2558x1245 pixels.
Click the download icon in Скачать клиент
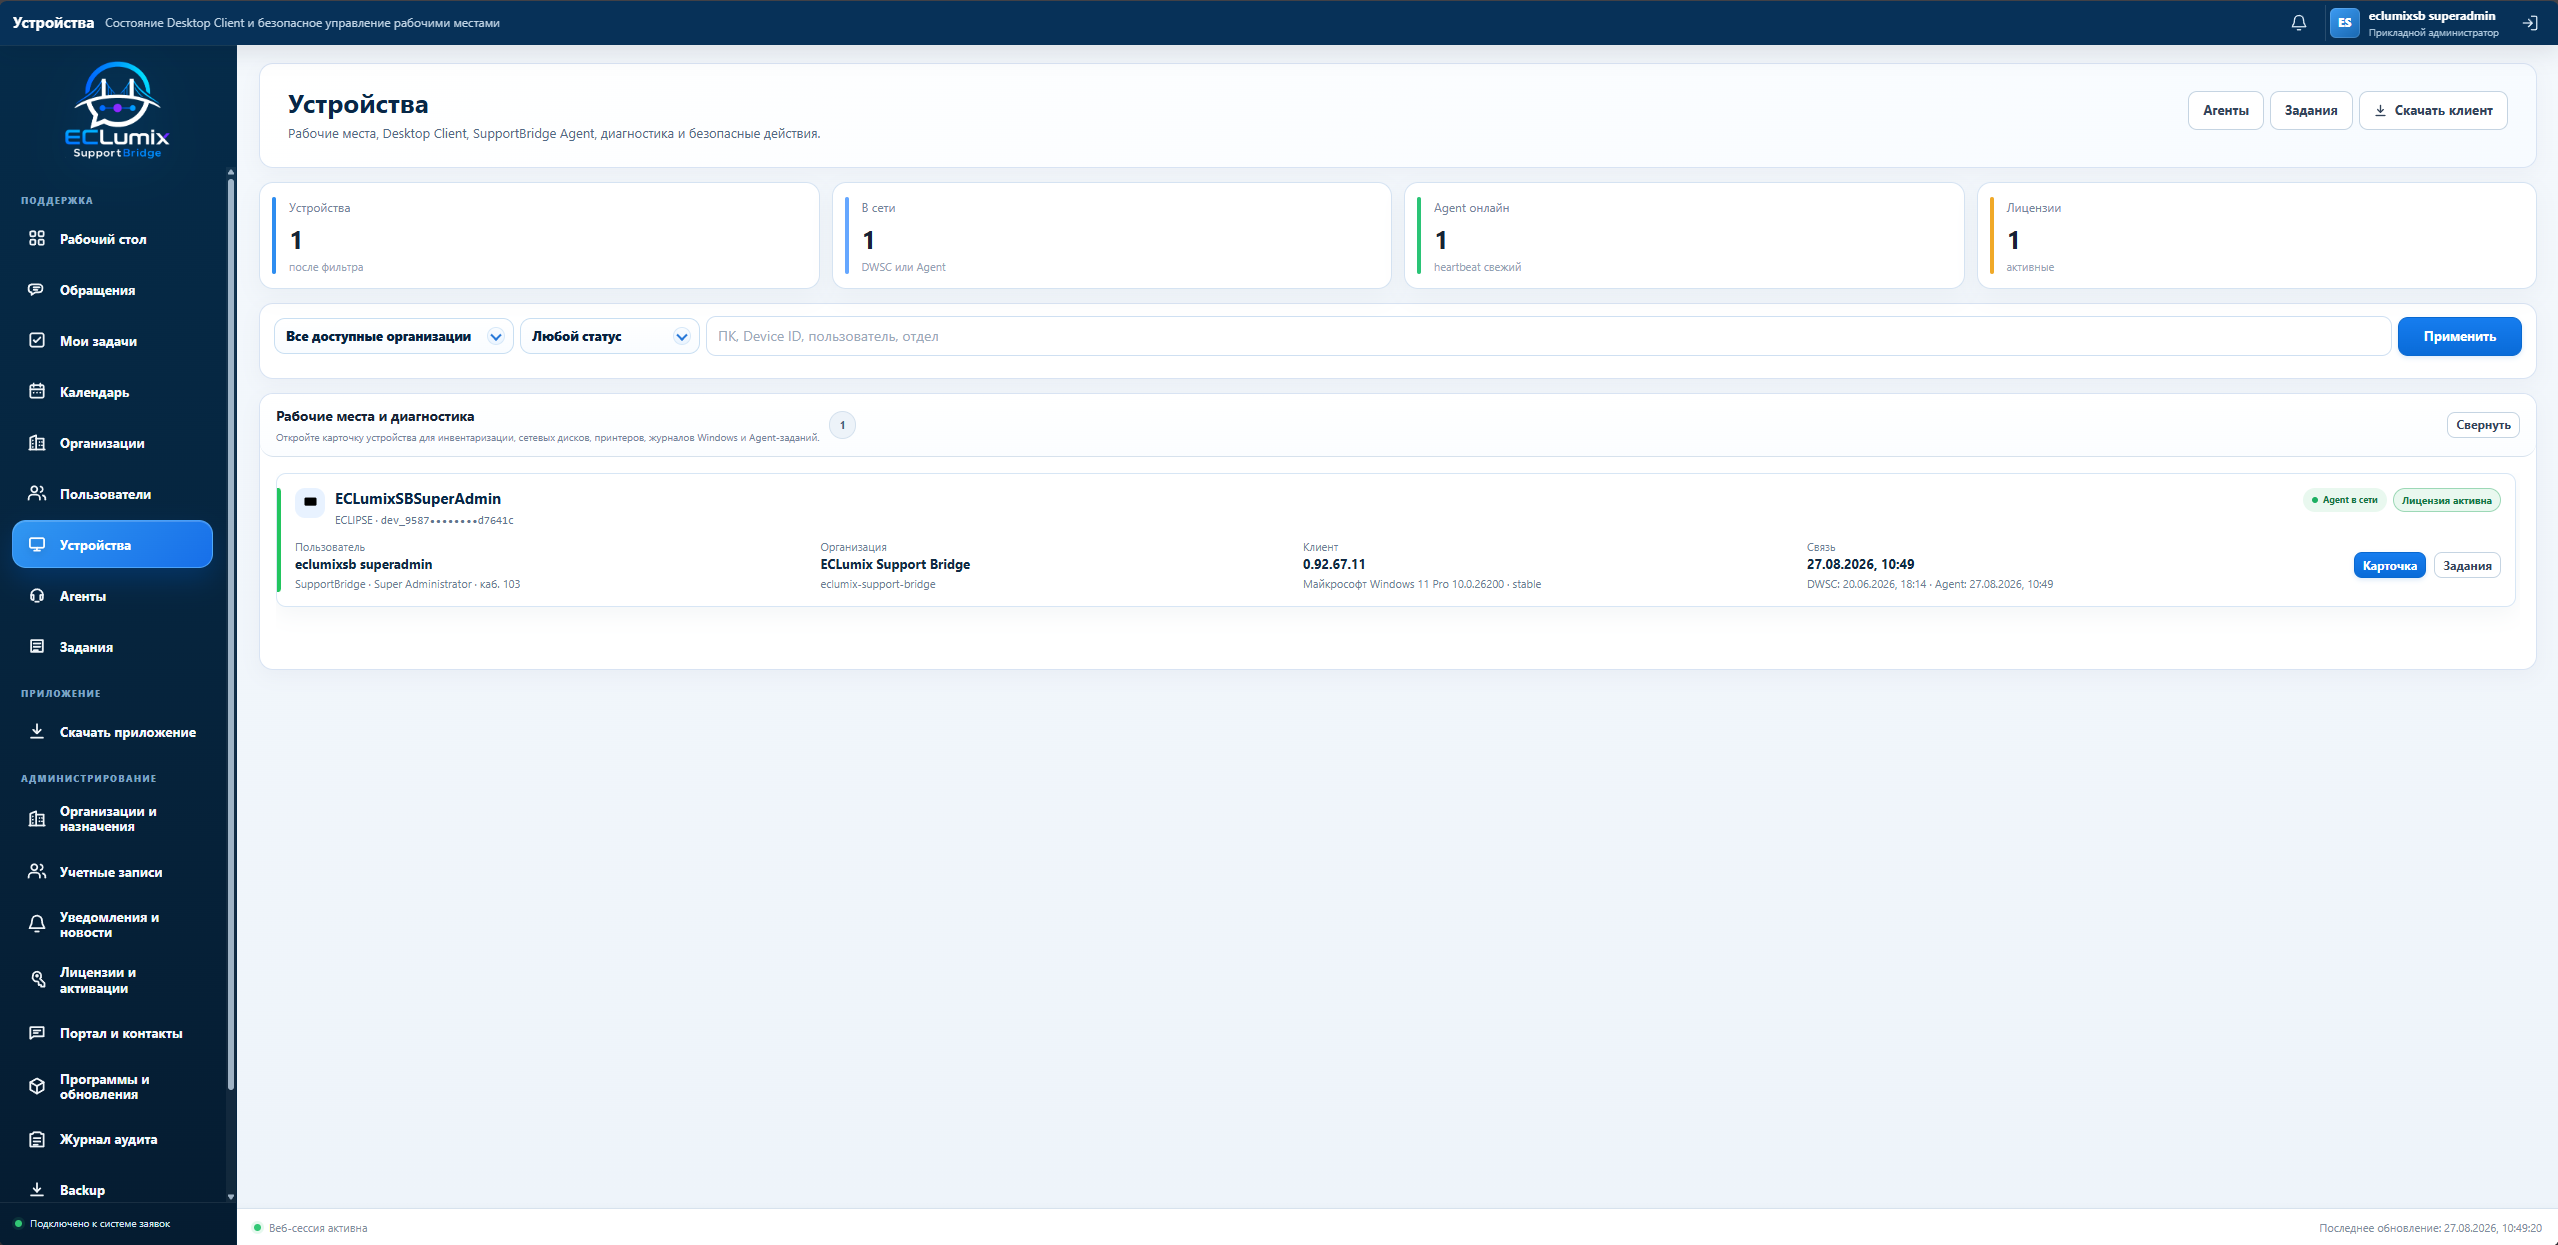pos(2380,111)
